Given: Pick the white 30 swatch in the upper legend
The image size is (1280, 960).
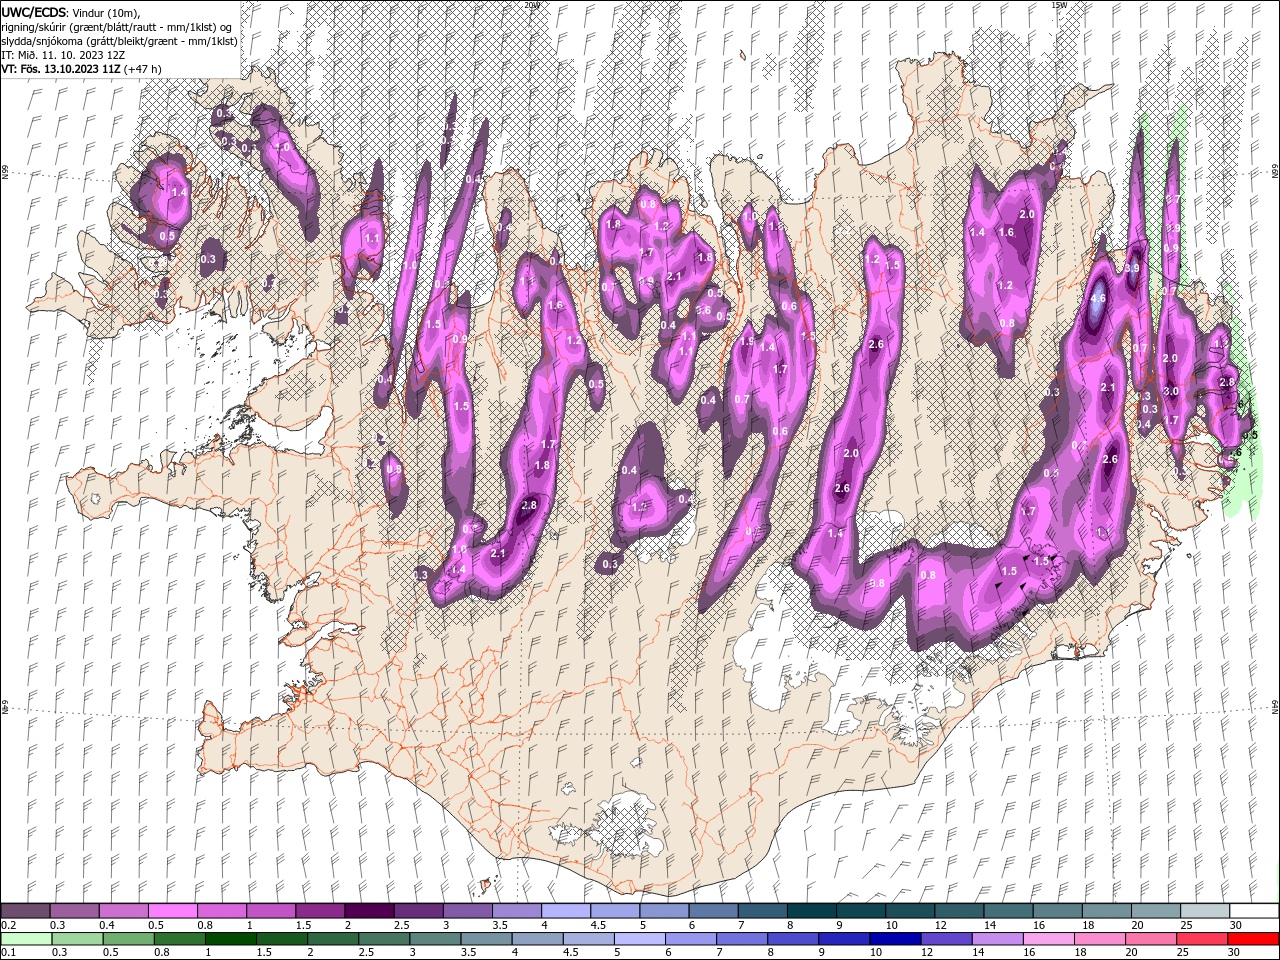Looking at the screenshot, I should coord(1253,910).
